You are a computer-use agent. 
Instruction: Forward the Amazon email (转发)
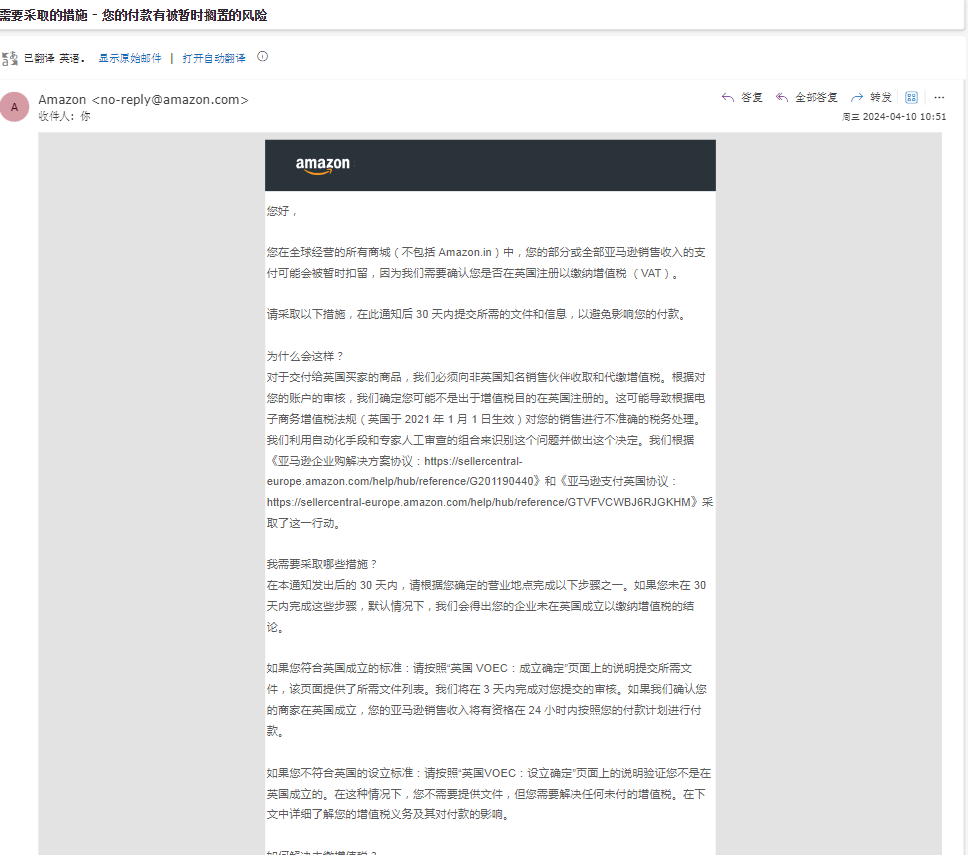871,98
